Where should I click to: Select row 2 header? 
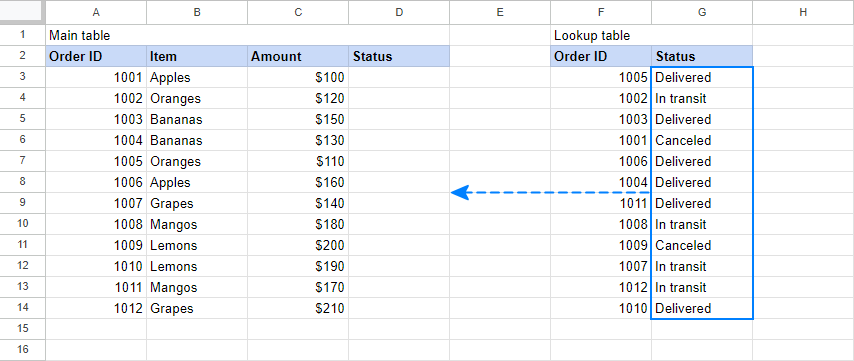pos(22,56)
